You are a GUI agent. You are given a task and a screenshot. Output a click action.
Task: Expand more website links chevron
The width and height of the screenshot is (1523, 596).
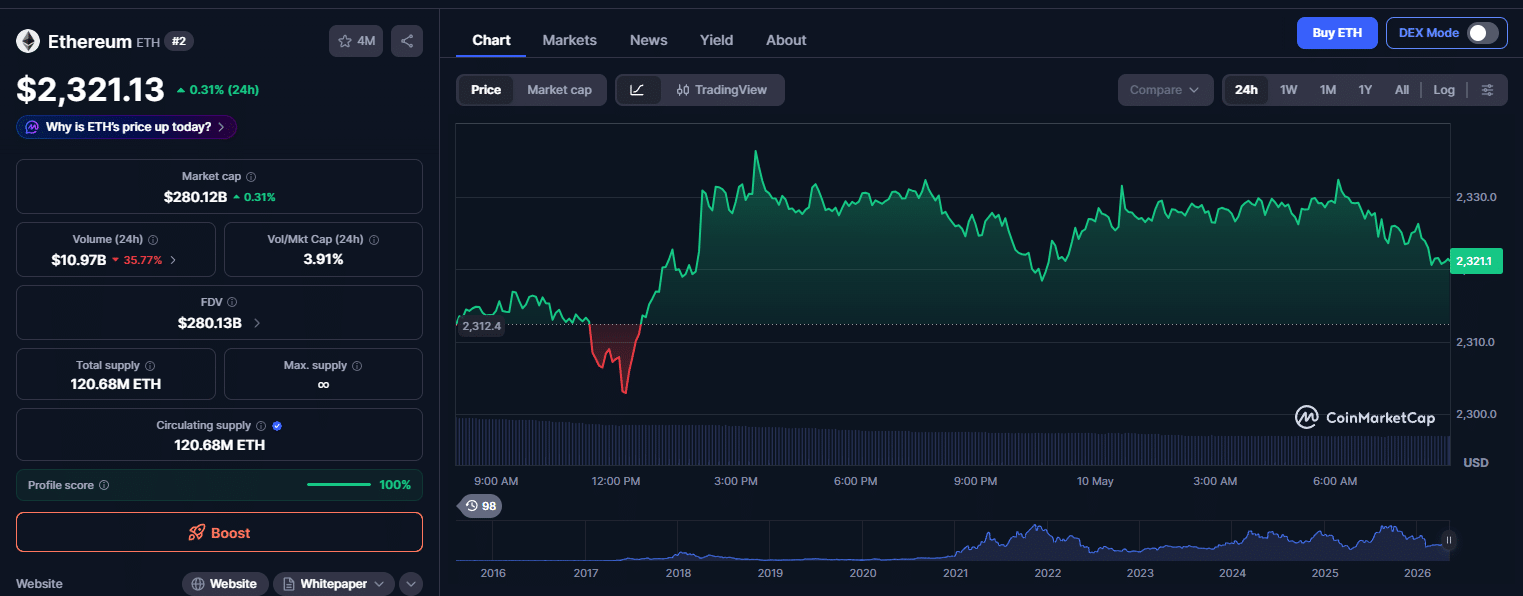[411, 584]
